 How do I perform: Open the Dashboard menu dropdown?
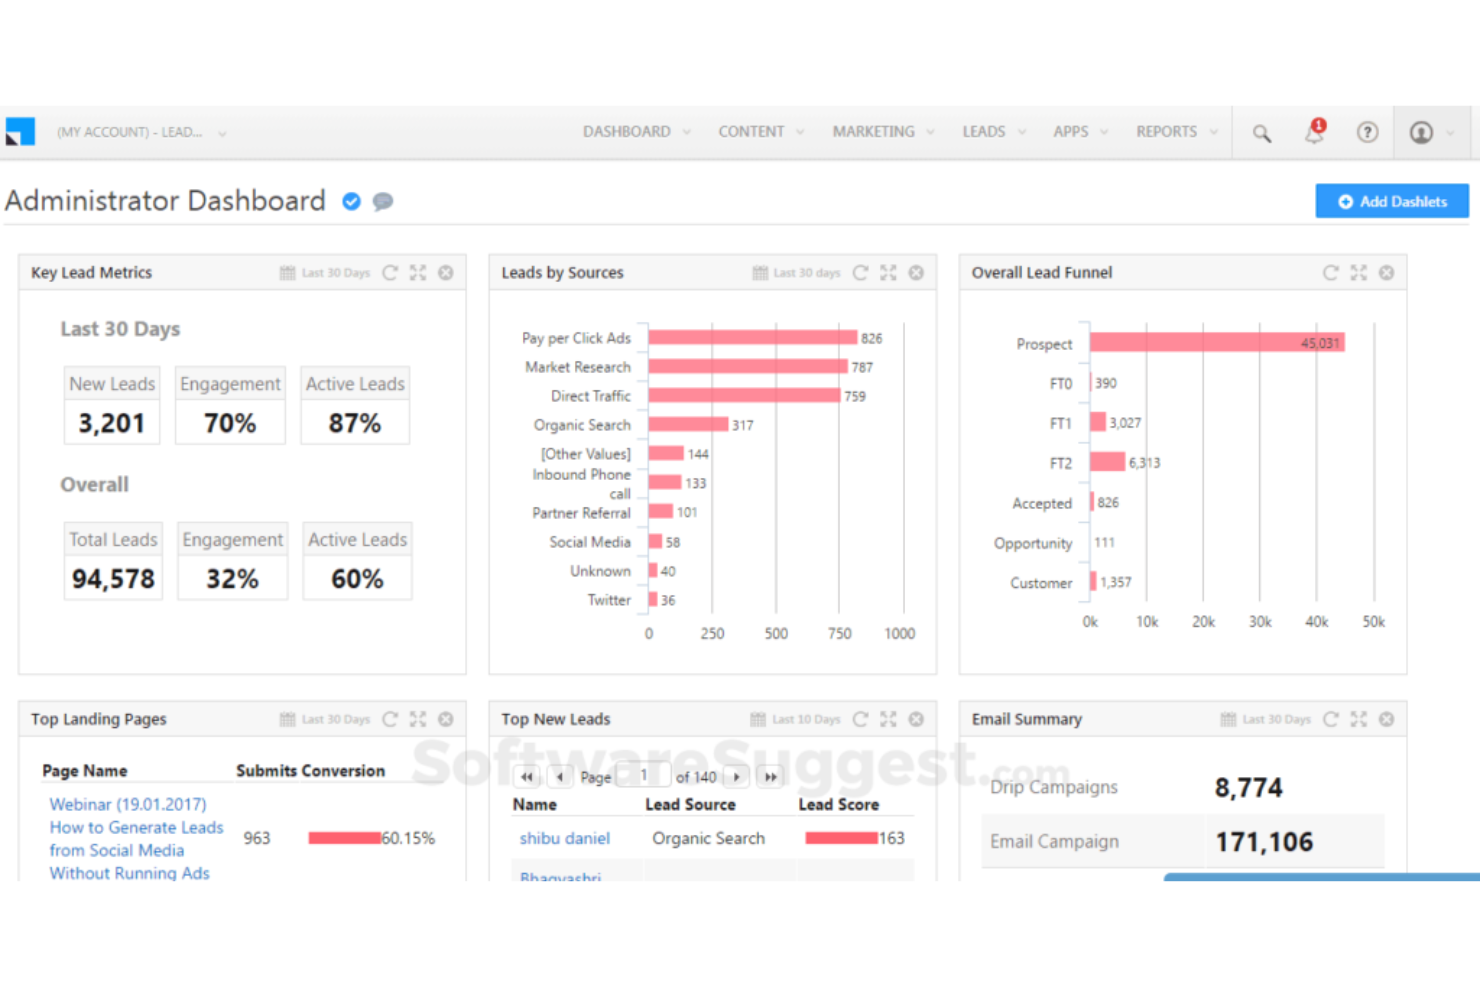[x=636, y=132]
